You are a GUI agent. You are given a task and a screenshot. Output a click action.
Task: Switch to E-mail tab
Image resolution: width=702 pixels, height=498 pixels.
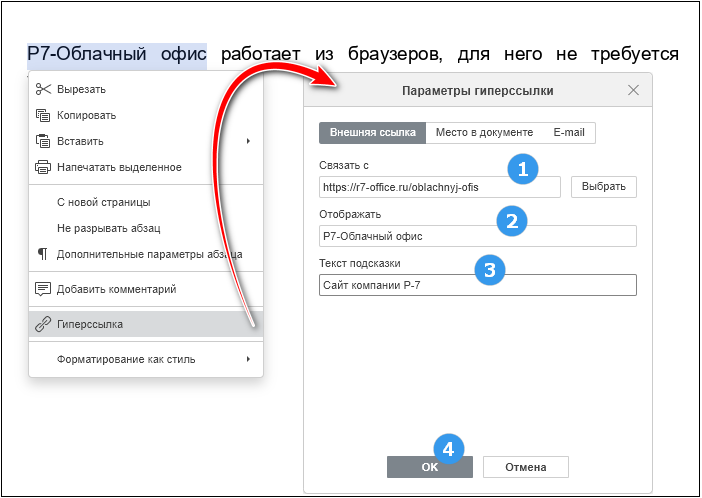pyautogui.click(x=569, y=133)
